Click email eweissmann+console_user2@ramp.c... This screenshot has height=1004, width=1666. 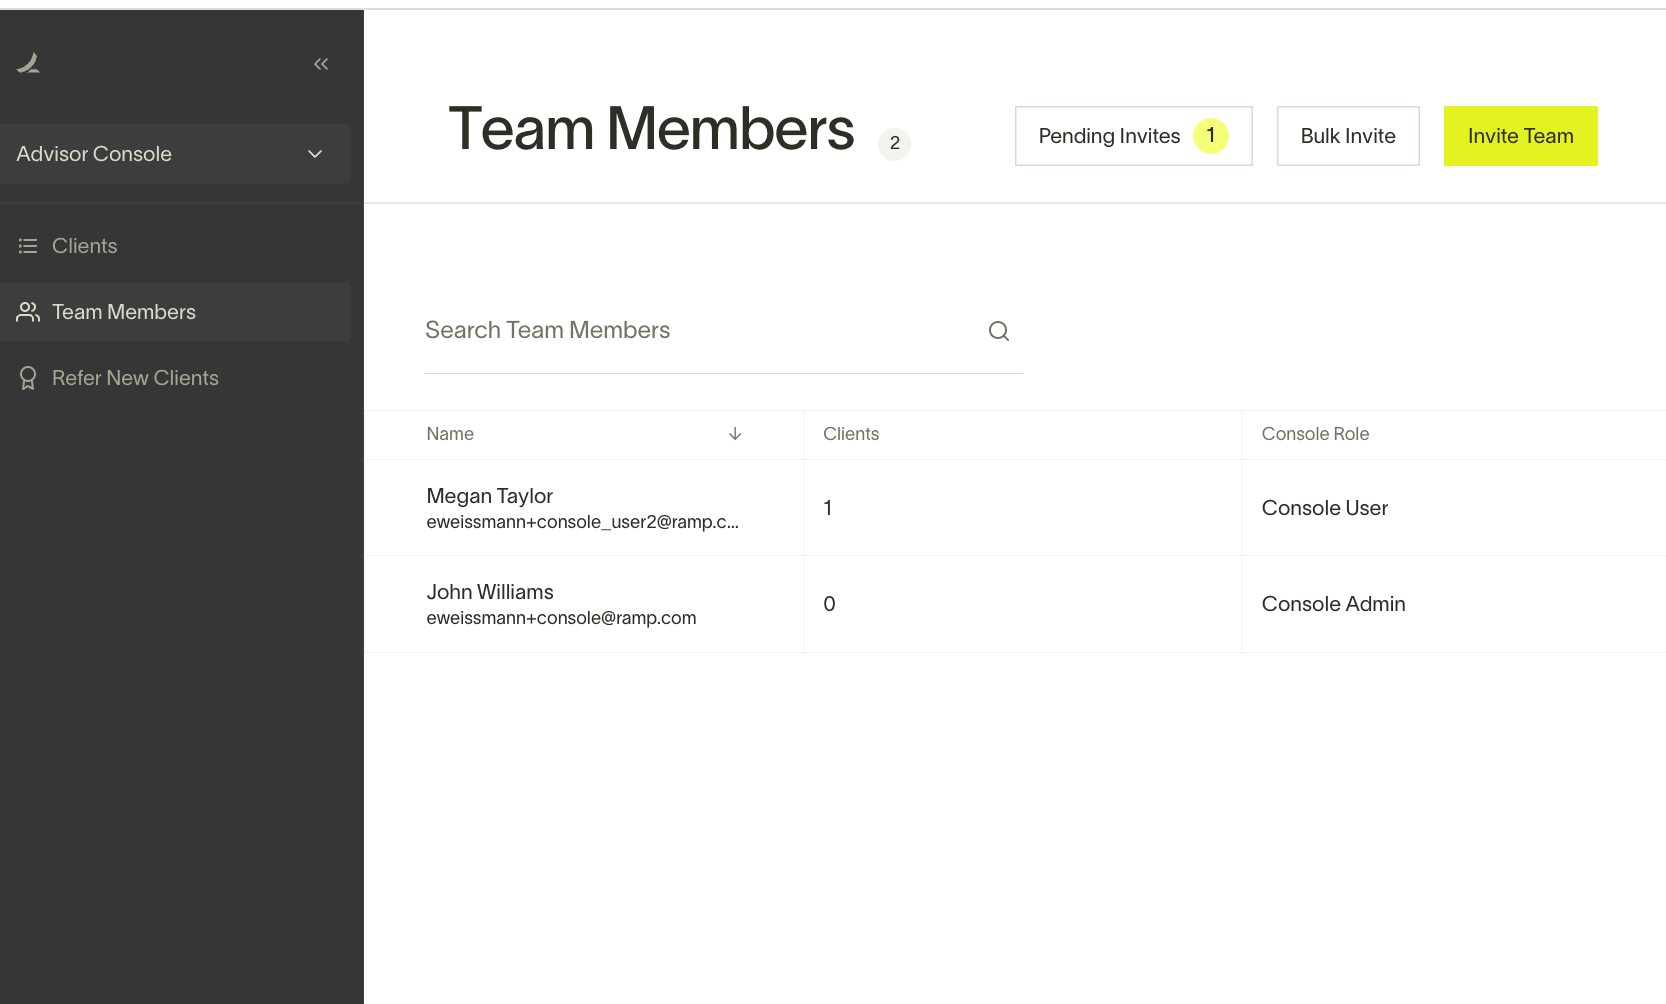(x=582, y=522)
